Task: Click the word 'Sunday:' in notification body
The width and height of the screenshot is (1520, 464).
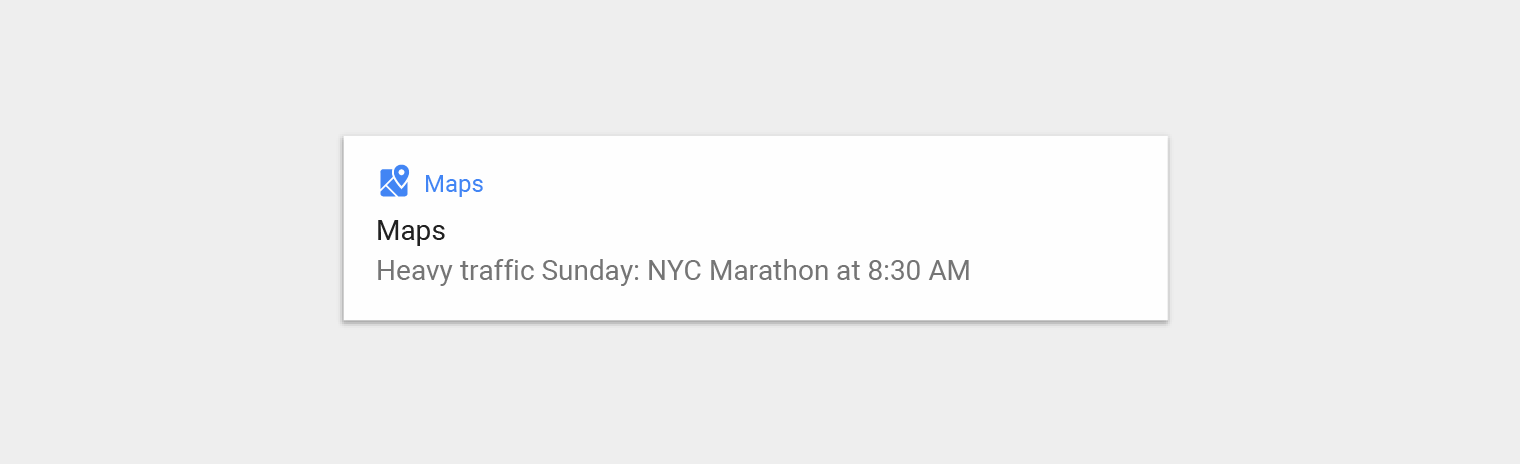Action: [590, 271]
